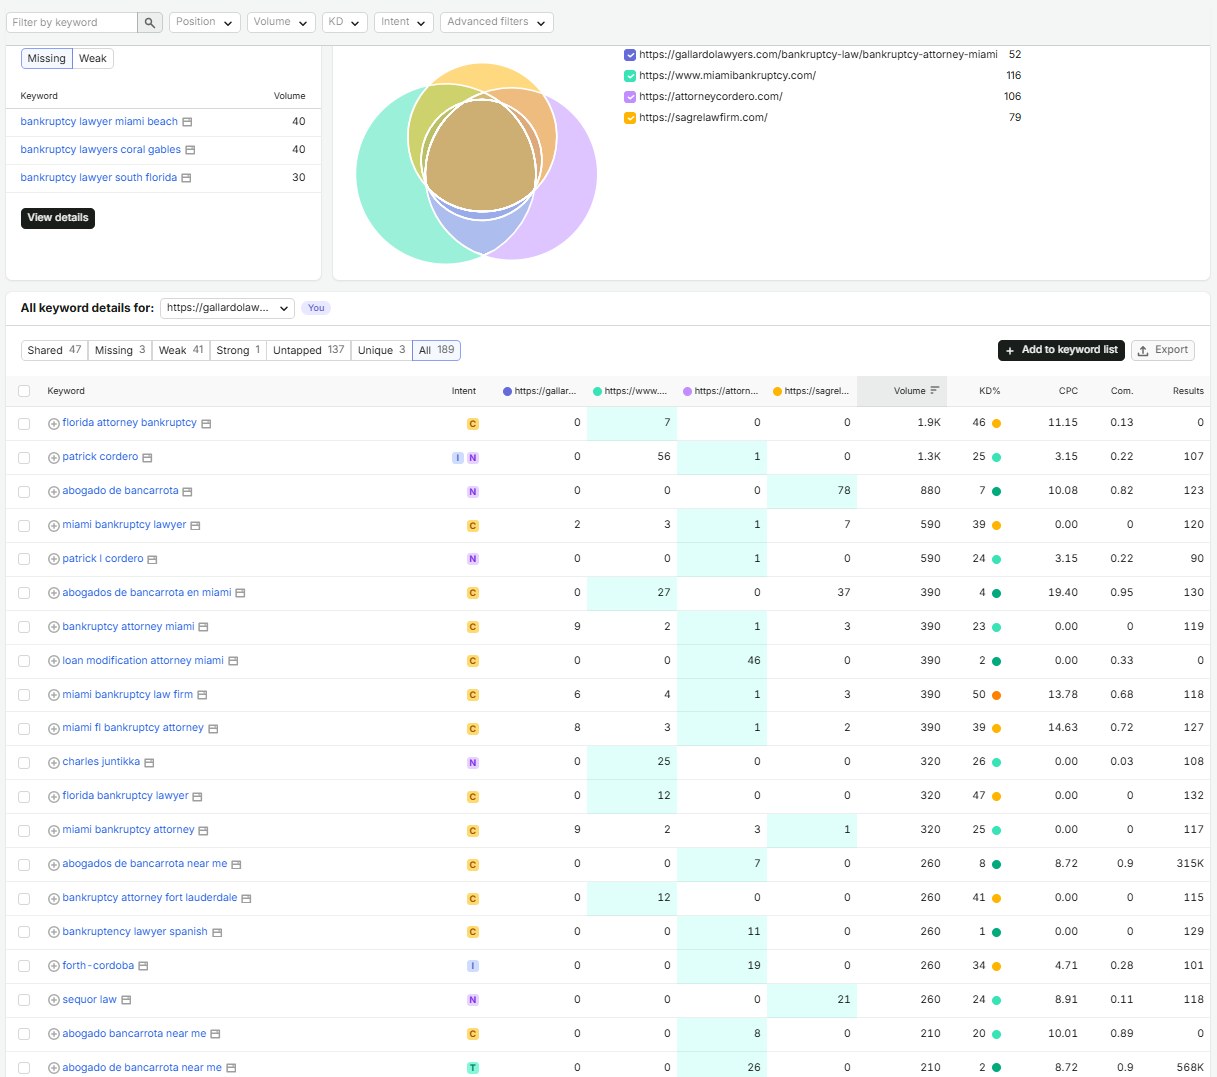
Task: Click SERP icon next to abogado bancarrota near me
Action: [x=215, y=1034]
